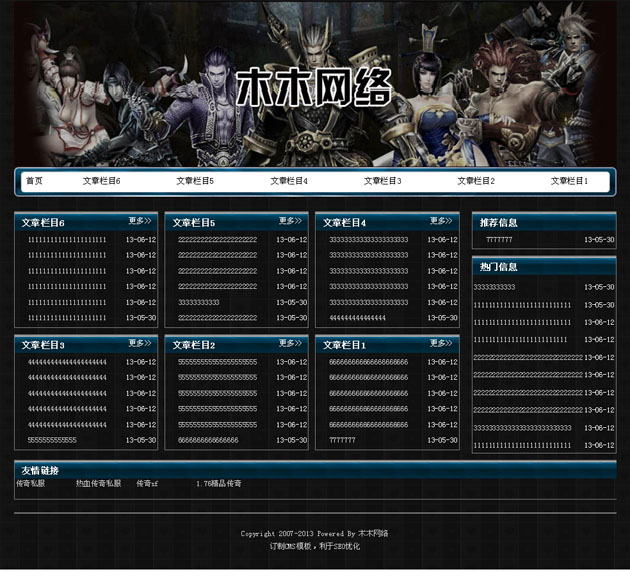
Task: Click 更多>> in the 文章栏目3 panel
Action: pos(140,343)
